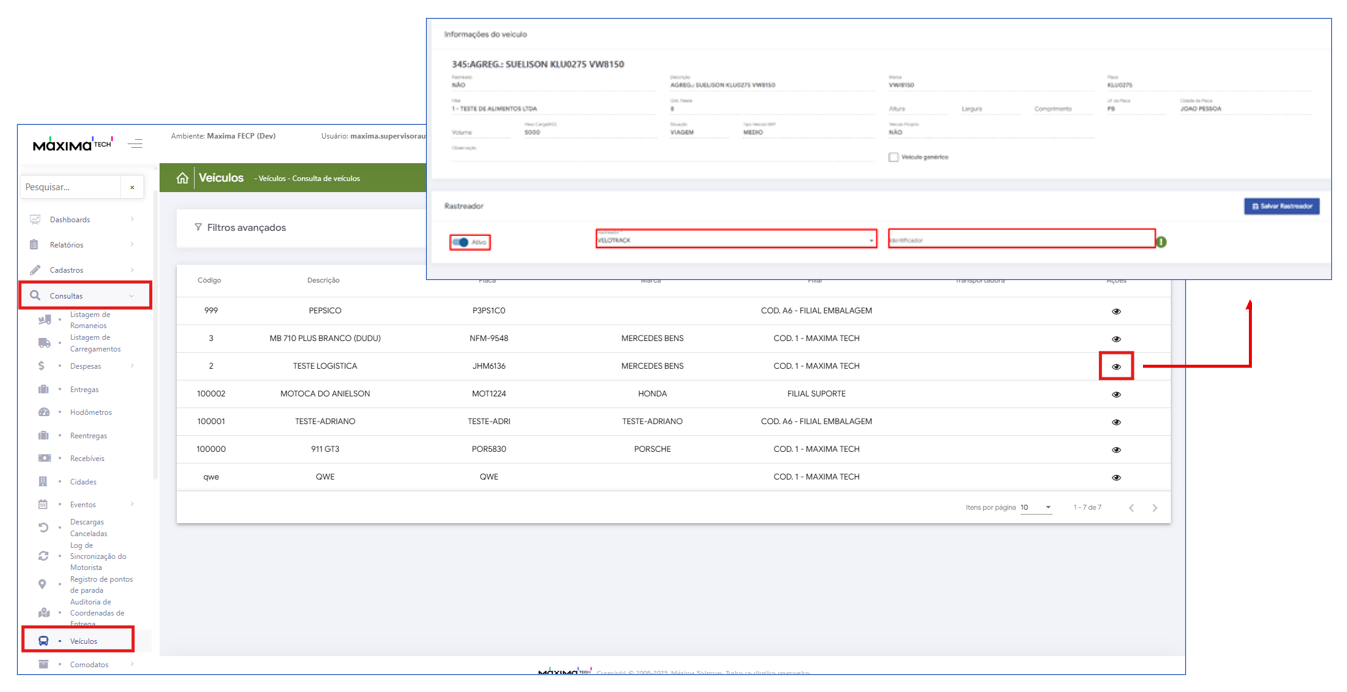Click the Identificador input field
This screenshot has width=1347, height=692.
point(1020,240)
